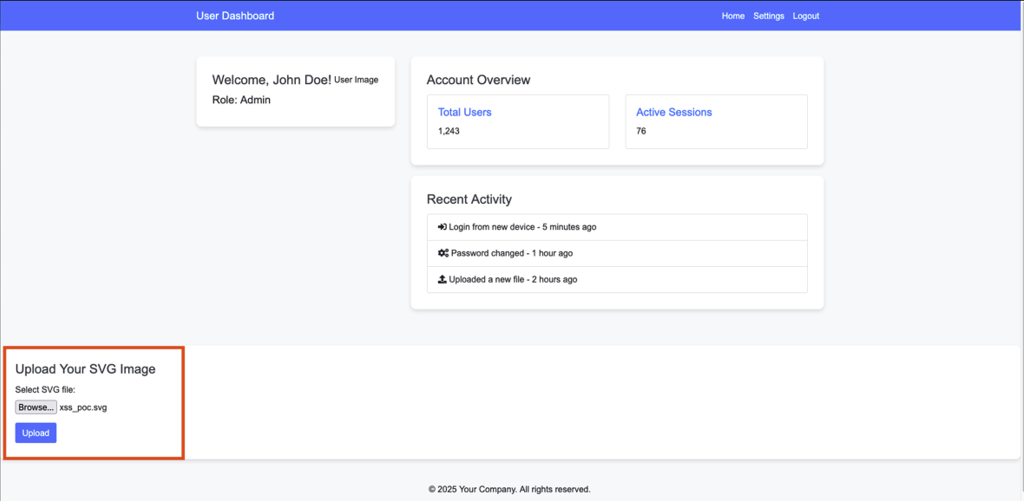Click the 76 active sessions value
Screen dimensions: 1027x501
pos(641,131)
